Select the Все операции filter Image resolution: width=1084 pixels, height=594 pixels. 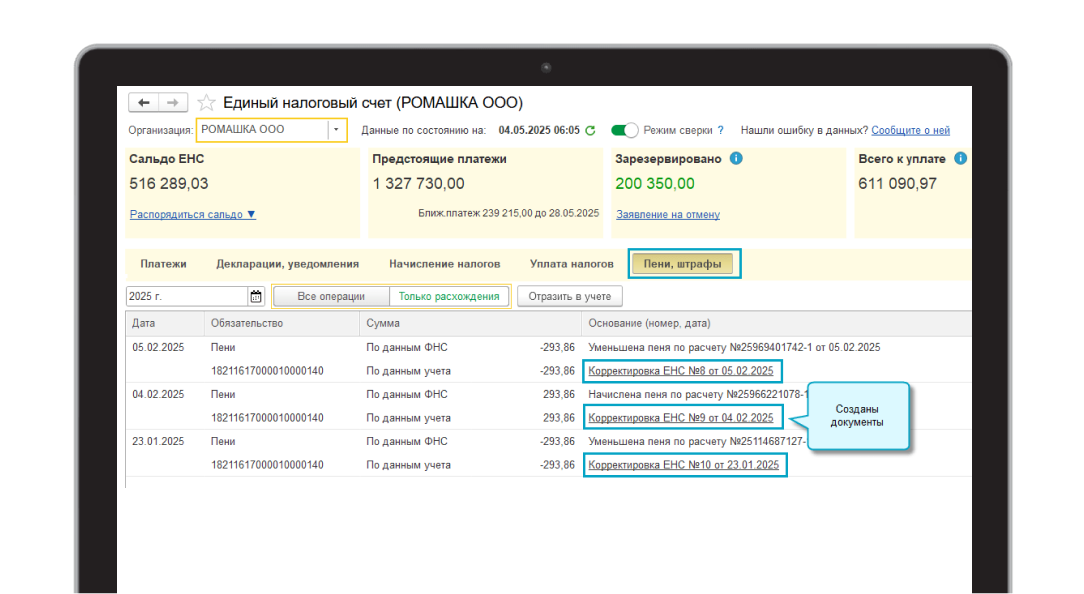331,296
